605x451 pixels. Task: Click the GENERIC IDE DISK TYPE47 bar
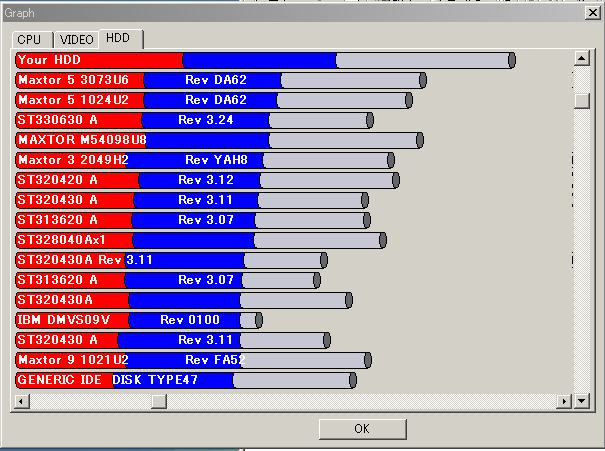pos(186,380)
